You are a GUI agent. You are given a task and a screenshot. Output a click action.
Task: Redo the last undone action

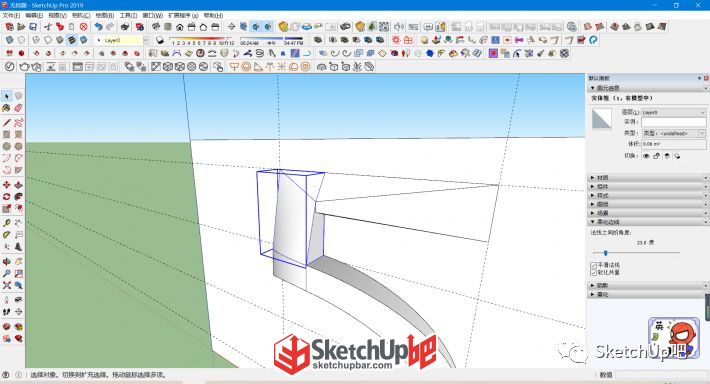coord(110,27)
